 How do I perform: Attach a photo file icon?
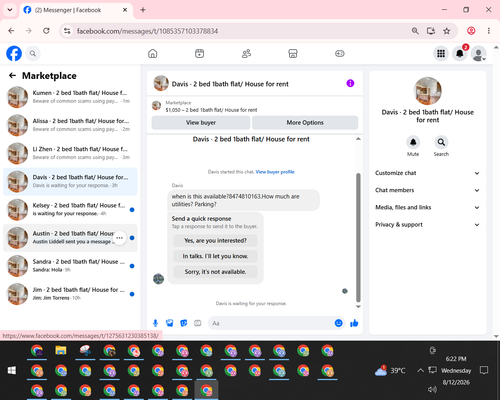tap(170, 323)
